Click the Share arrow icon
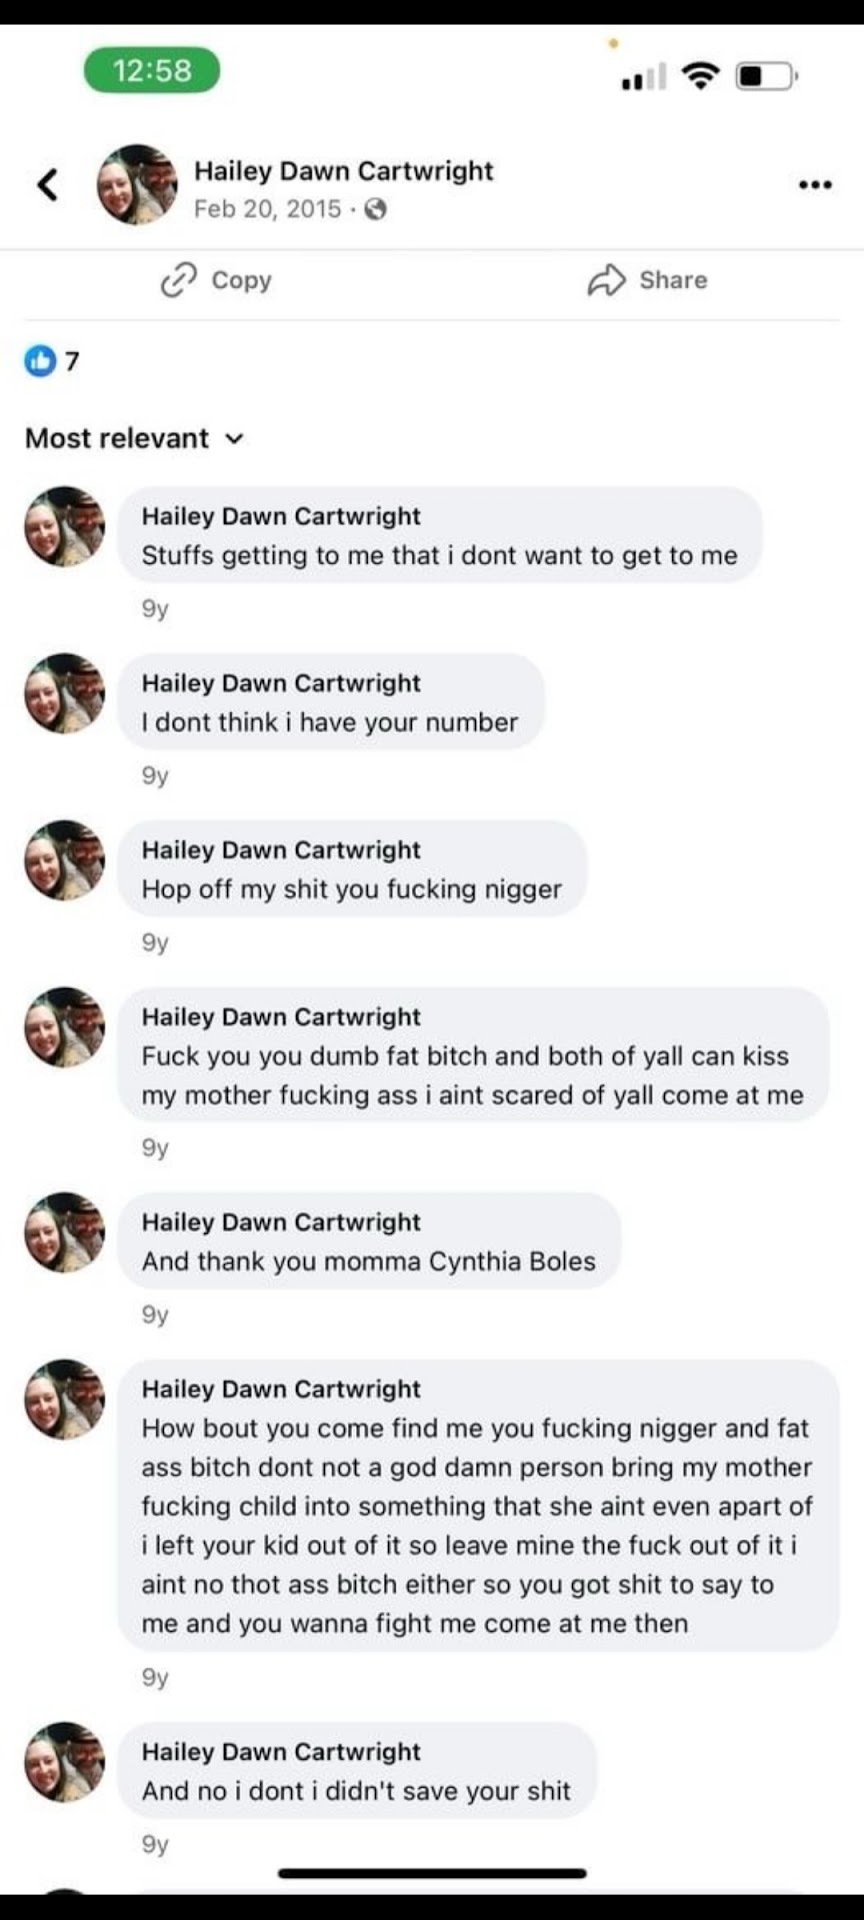 606,281
